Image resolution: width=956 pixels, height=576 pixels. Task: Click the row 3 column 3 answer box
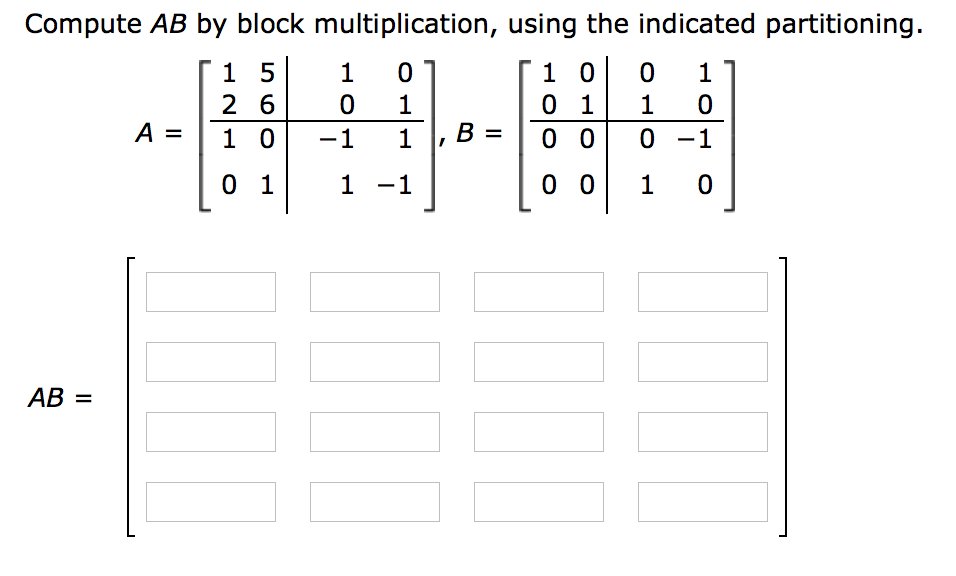(x=539, y=432)
